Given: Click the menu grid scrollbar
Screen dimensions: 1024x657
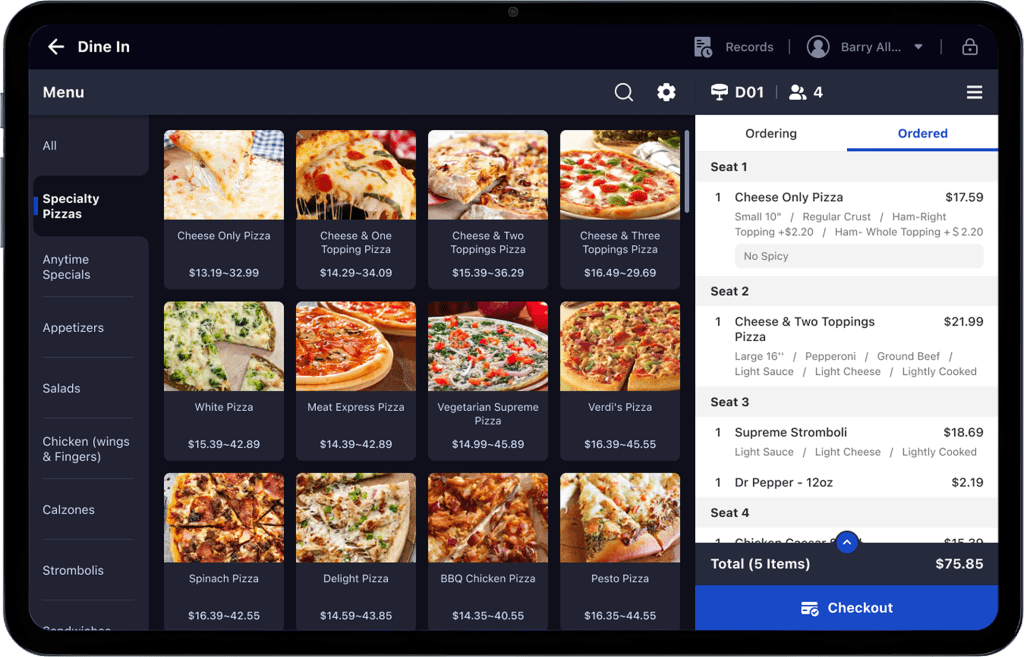Looking at the screenshot, I should [x=687, y=170].
